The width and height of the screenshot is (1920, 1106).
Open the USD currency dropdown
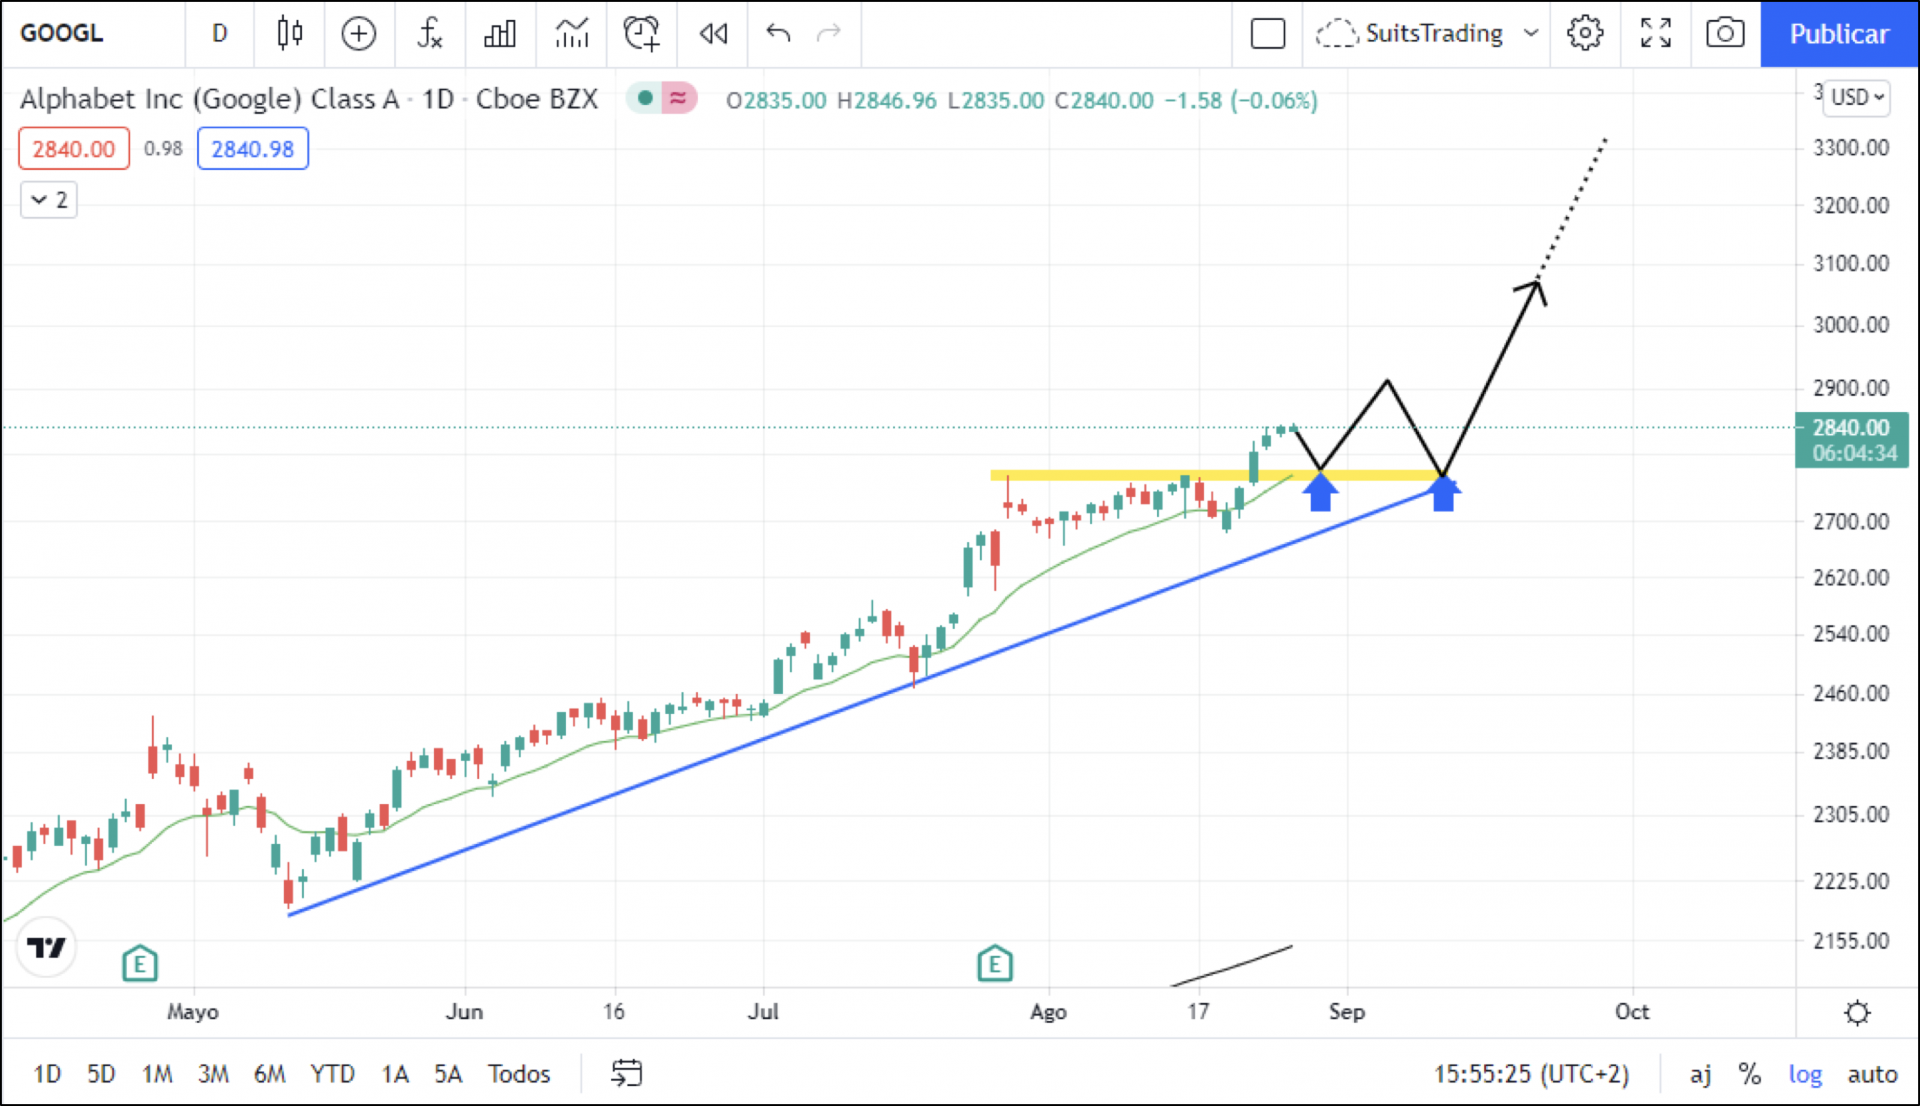1857,97
